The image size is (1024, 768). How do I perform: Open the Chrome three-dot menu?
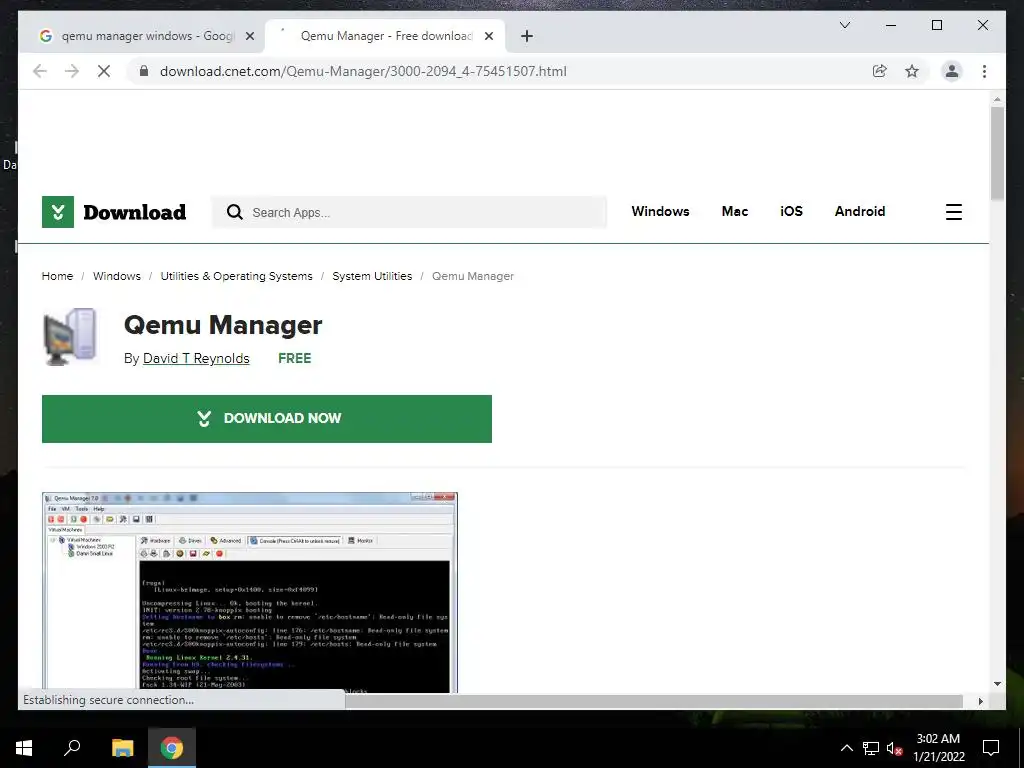click(x=984, y=71)
